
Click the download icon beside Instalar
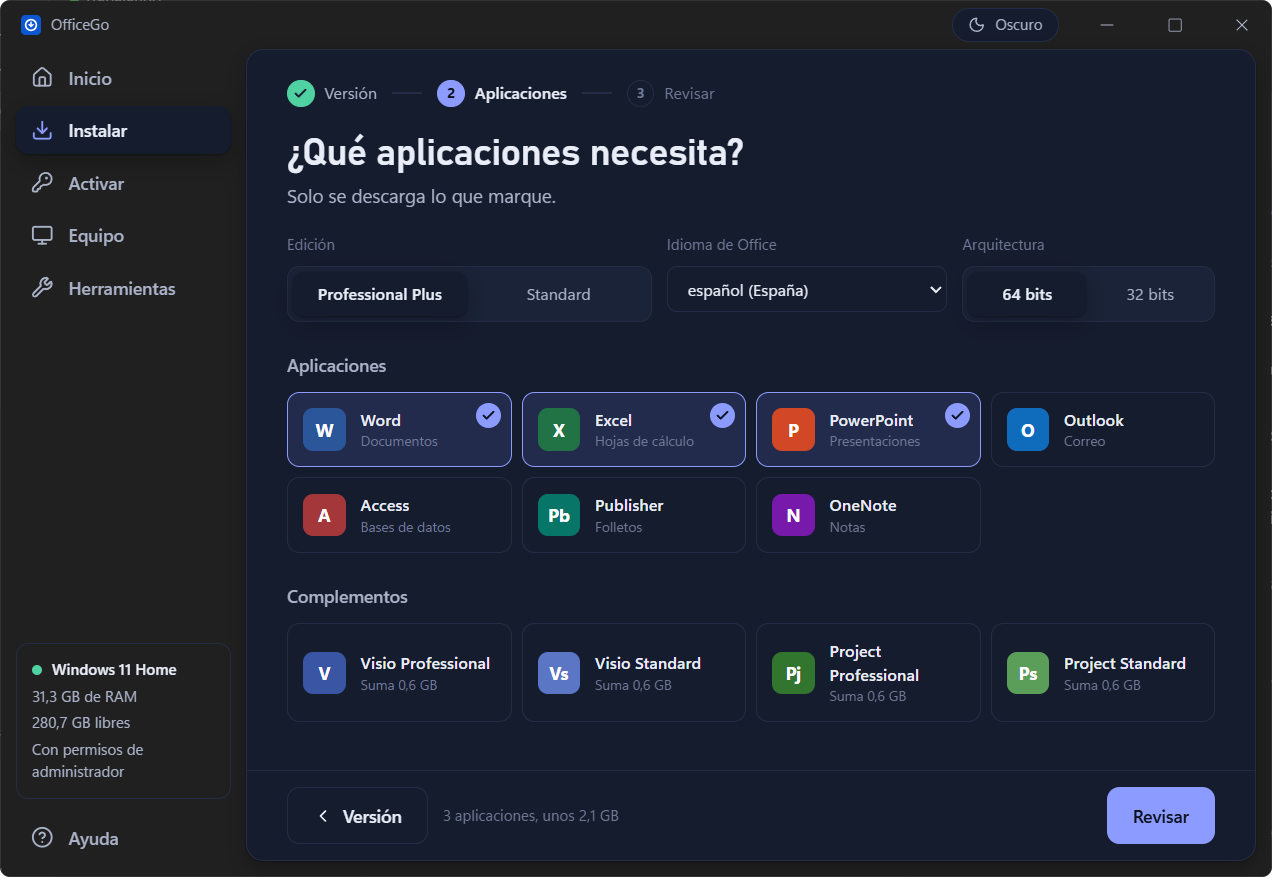[x=42, y=131]
